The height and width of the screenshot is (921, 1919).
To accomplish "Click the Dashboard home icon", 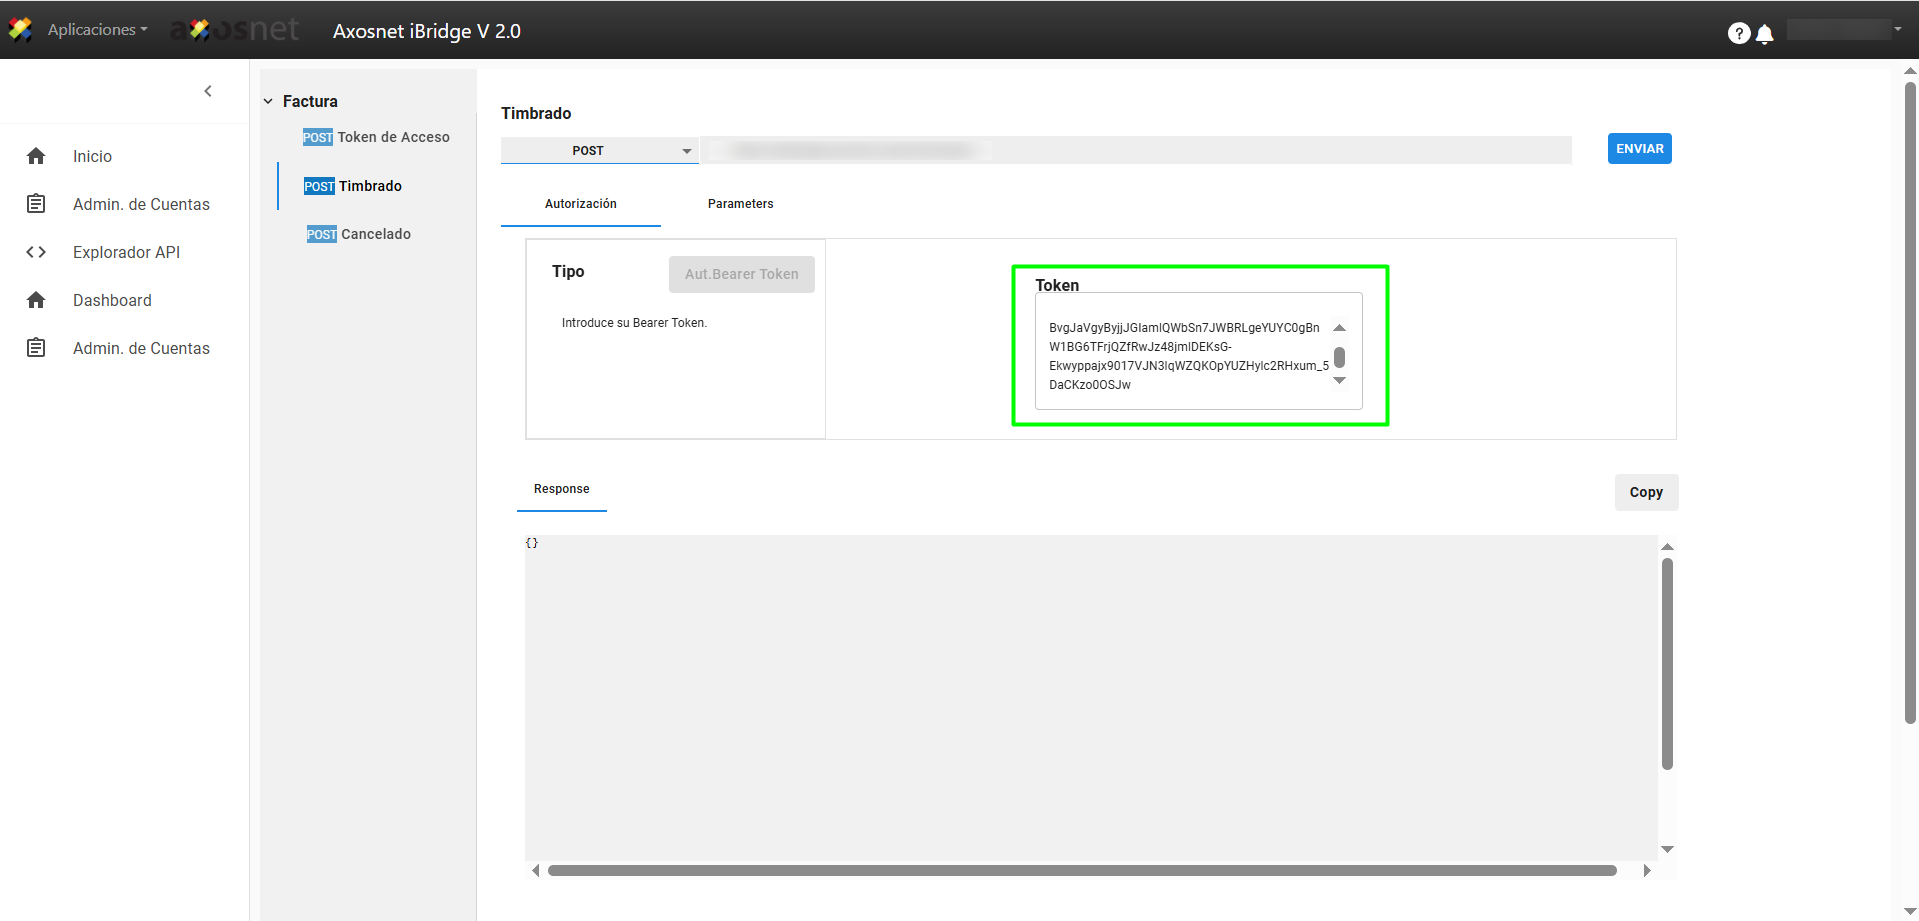I will coord(36,300).
